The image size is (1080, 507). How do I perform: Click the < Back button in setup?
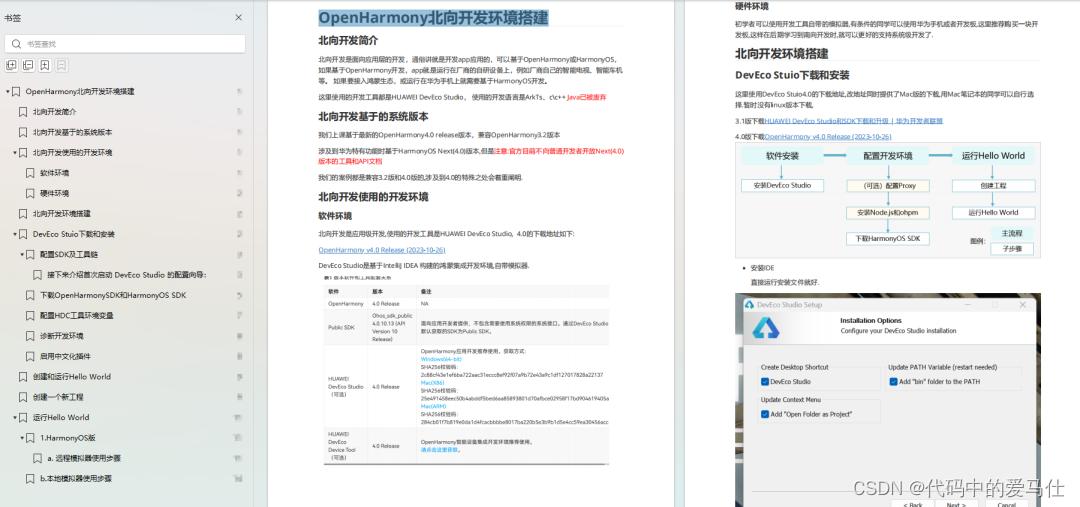point(912,504)
